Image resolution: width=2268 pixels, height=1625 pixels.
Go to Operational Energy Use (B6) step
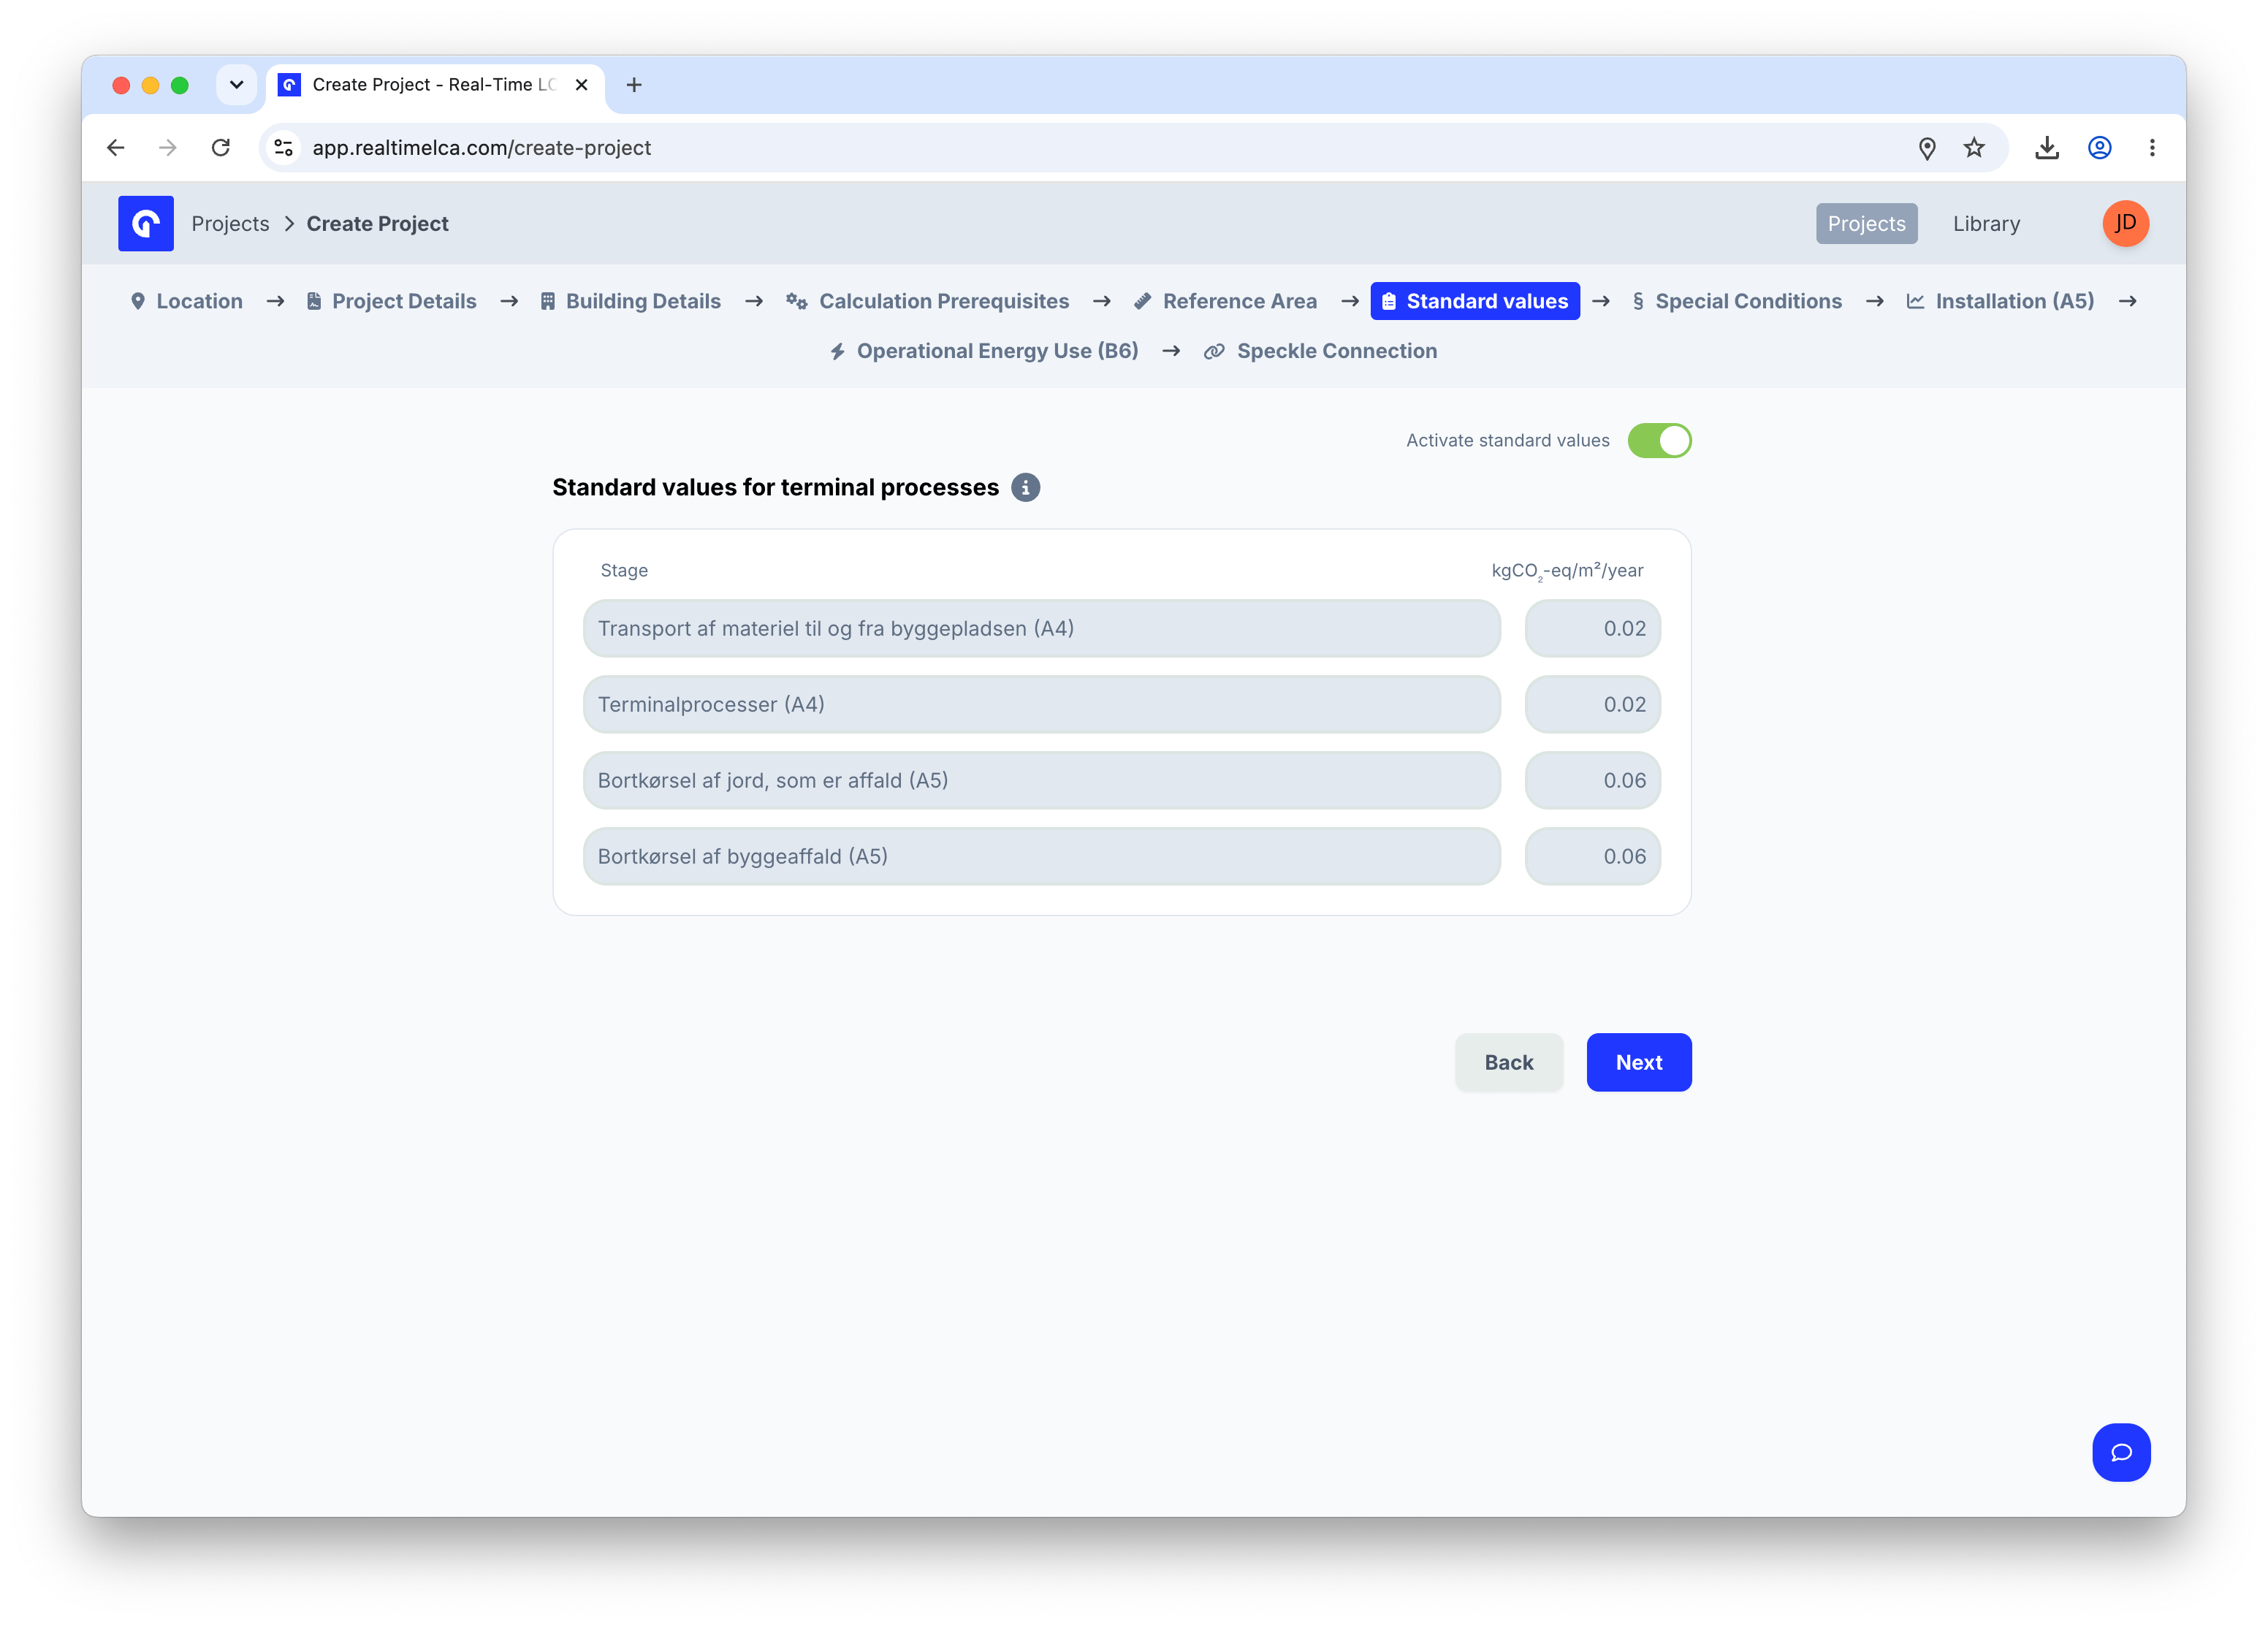(x=984, y=351)
